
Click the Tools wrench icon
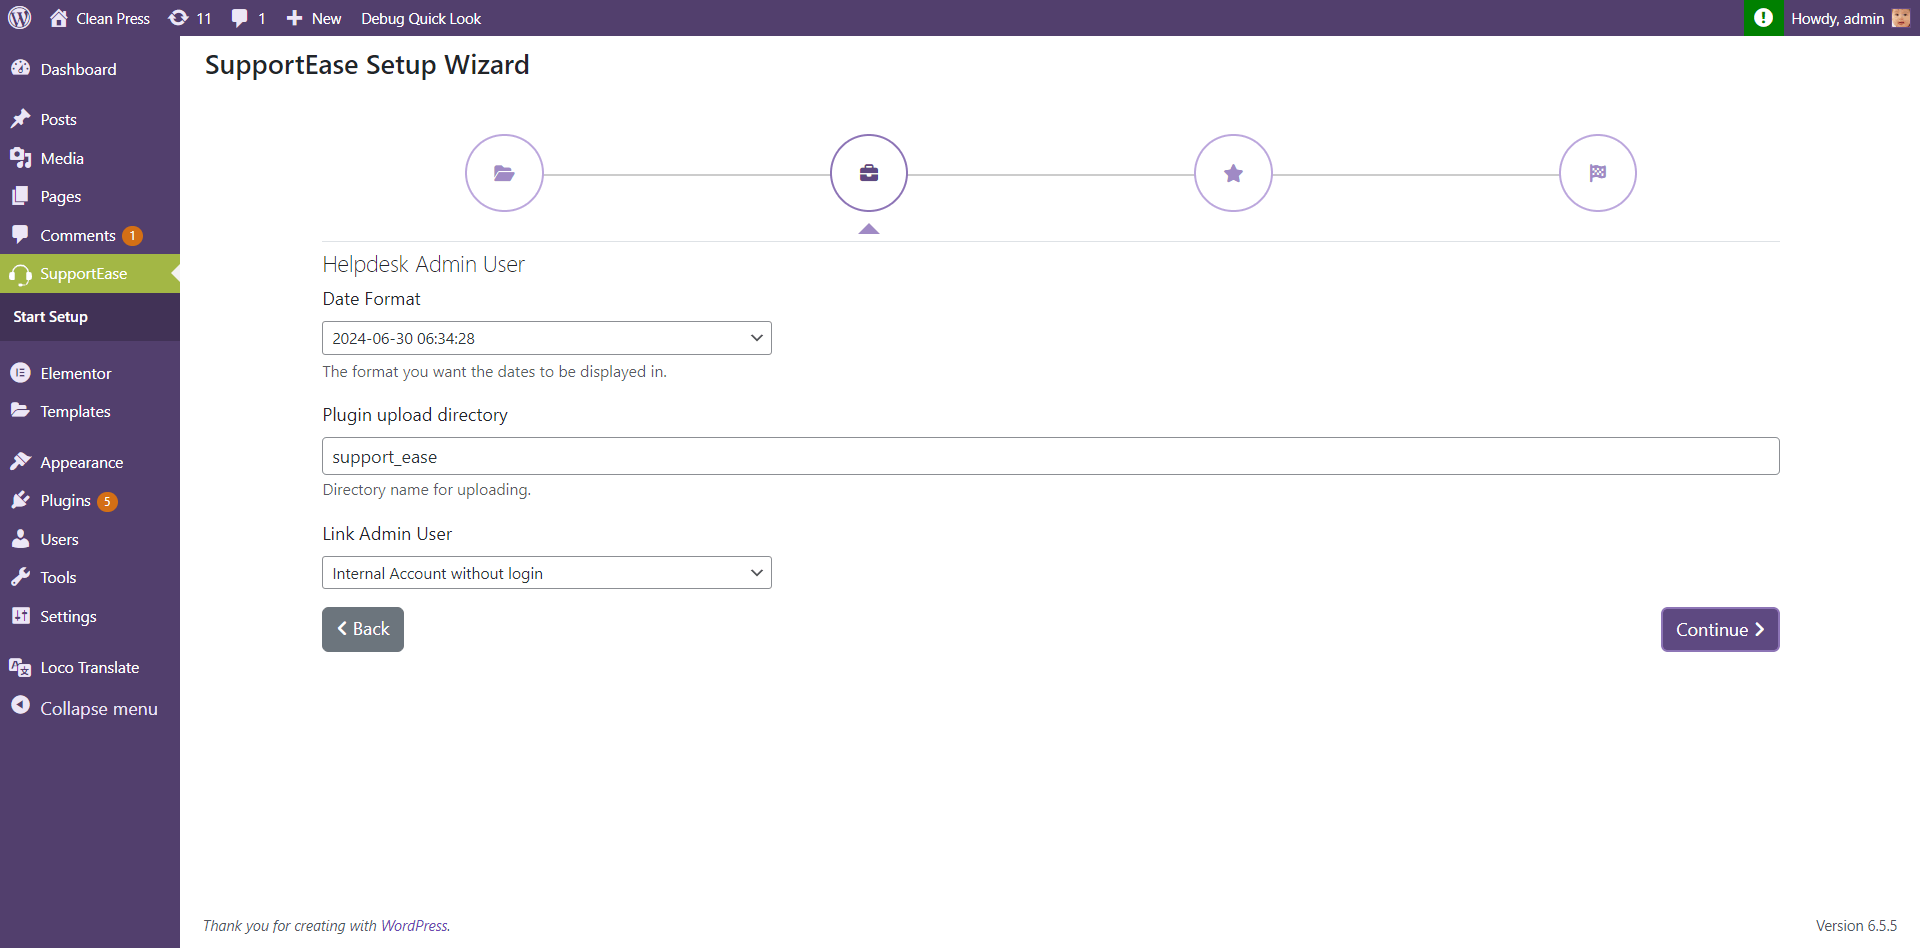20,577
